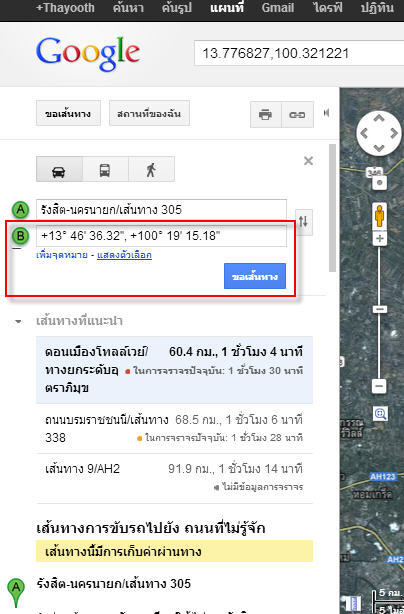Click the map zoom slider handle
This screenshot has width=404, height=614.
pos(379,309)
